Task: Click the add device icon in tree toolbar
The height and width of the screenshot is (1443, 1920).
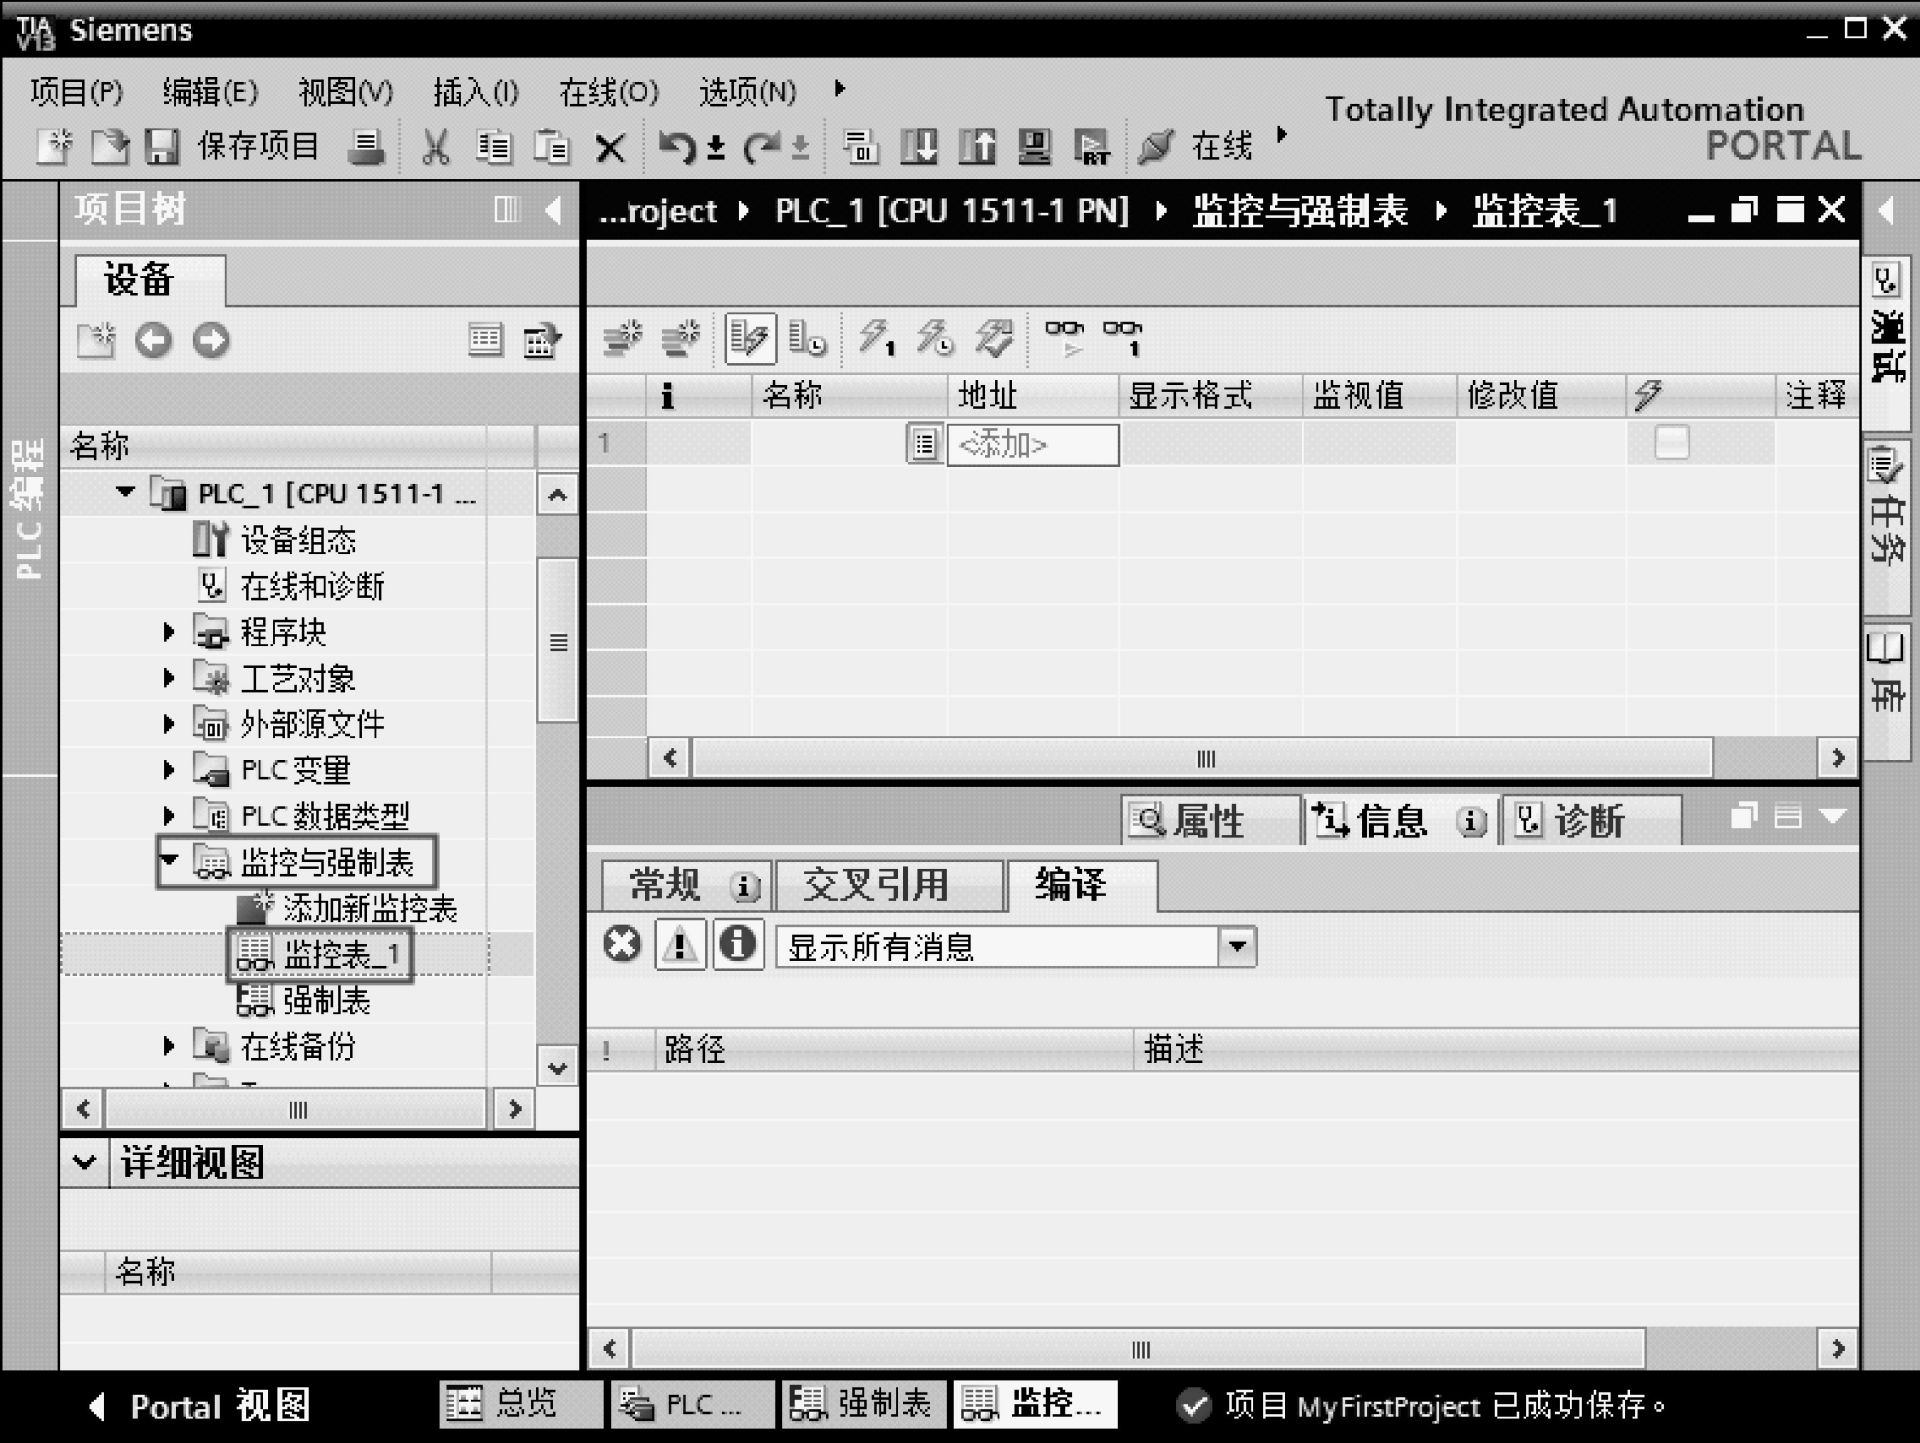Action: pyautogui.click(x=96, y=340)
